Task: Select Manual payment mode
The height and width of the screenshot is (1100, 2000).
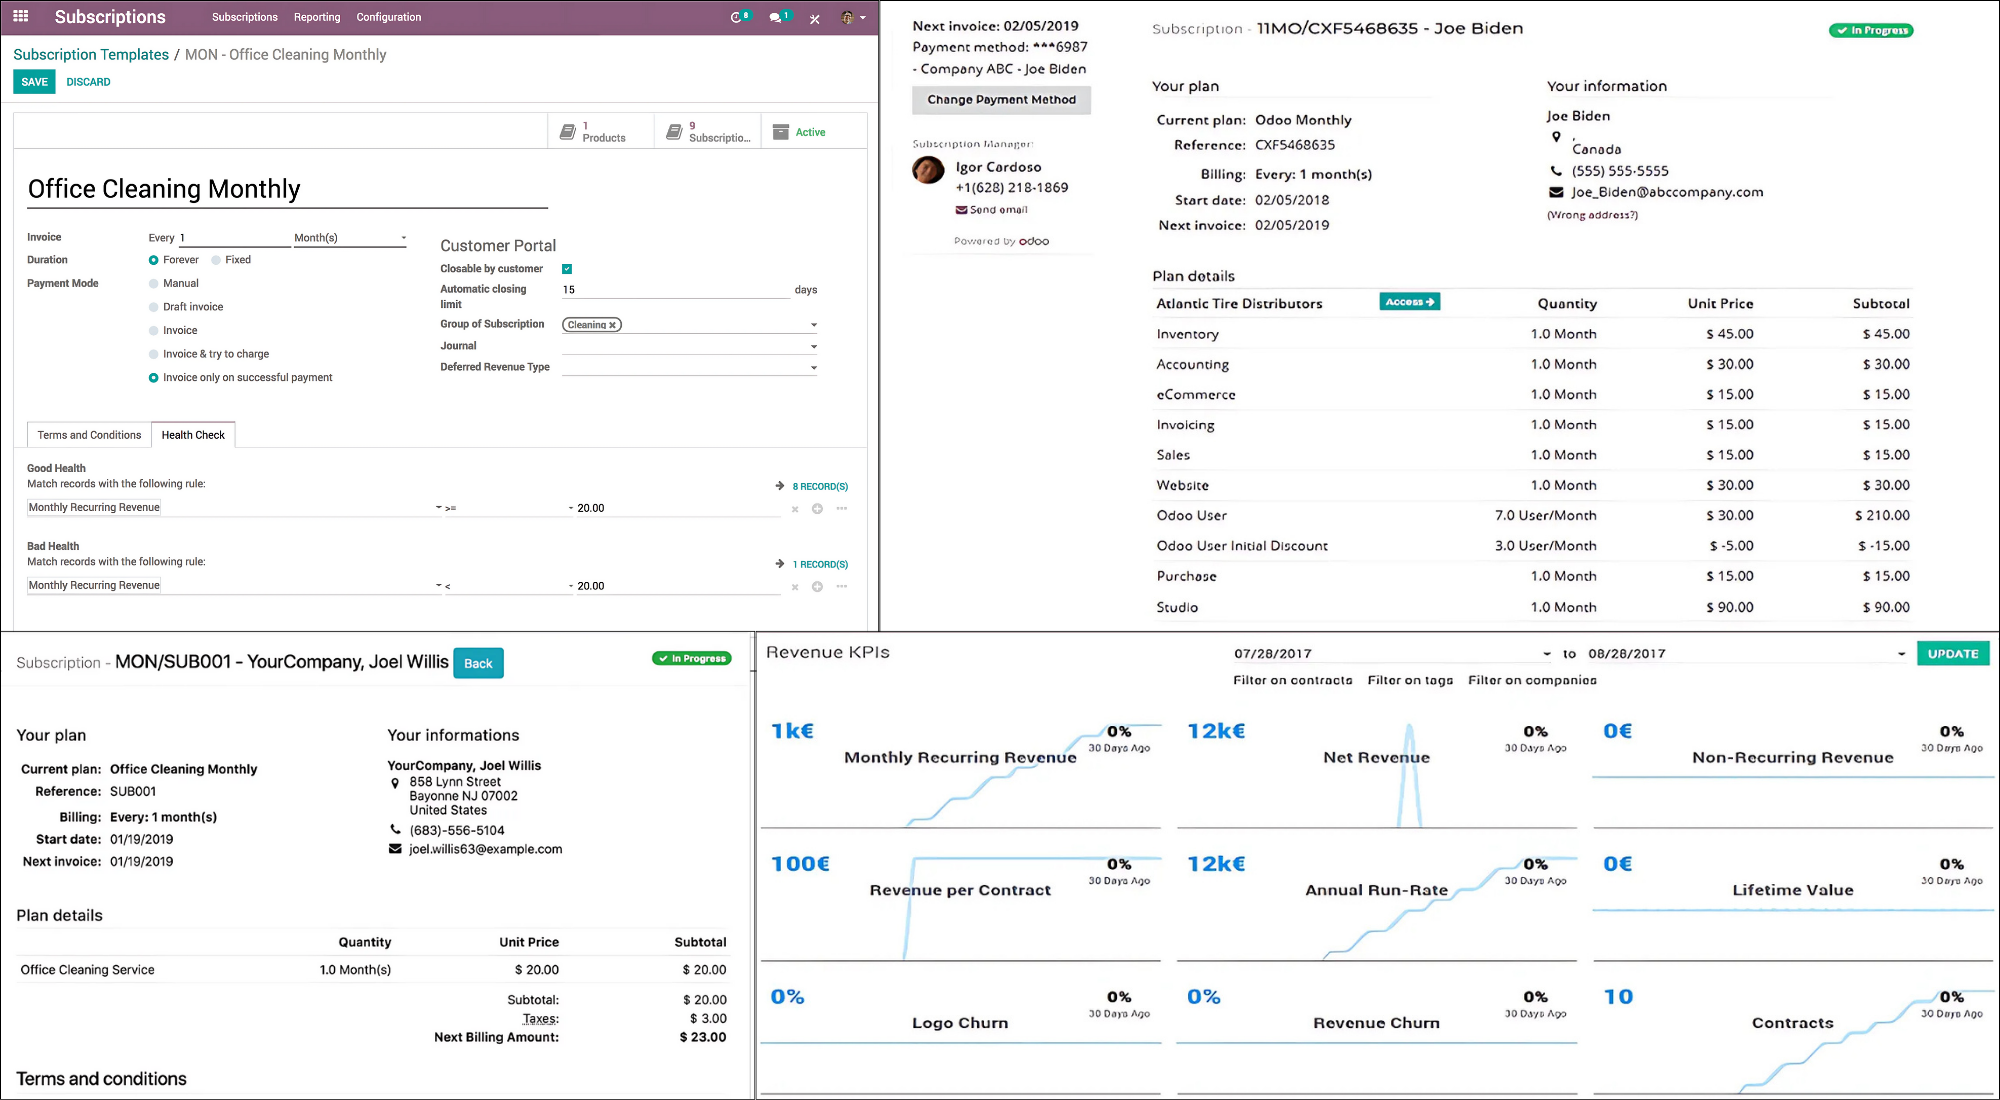Action: pos(153,284)
